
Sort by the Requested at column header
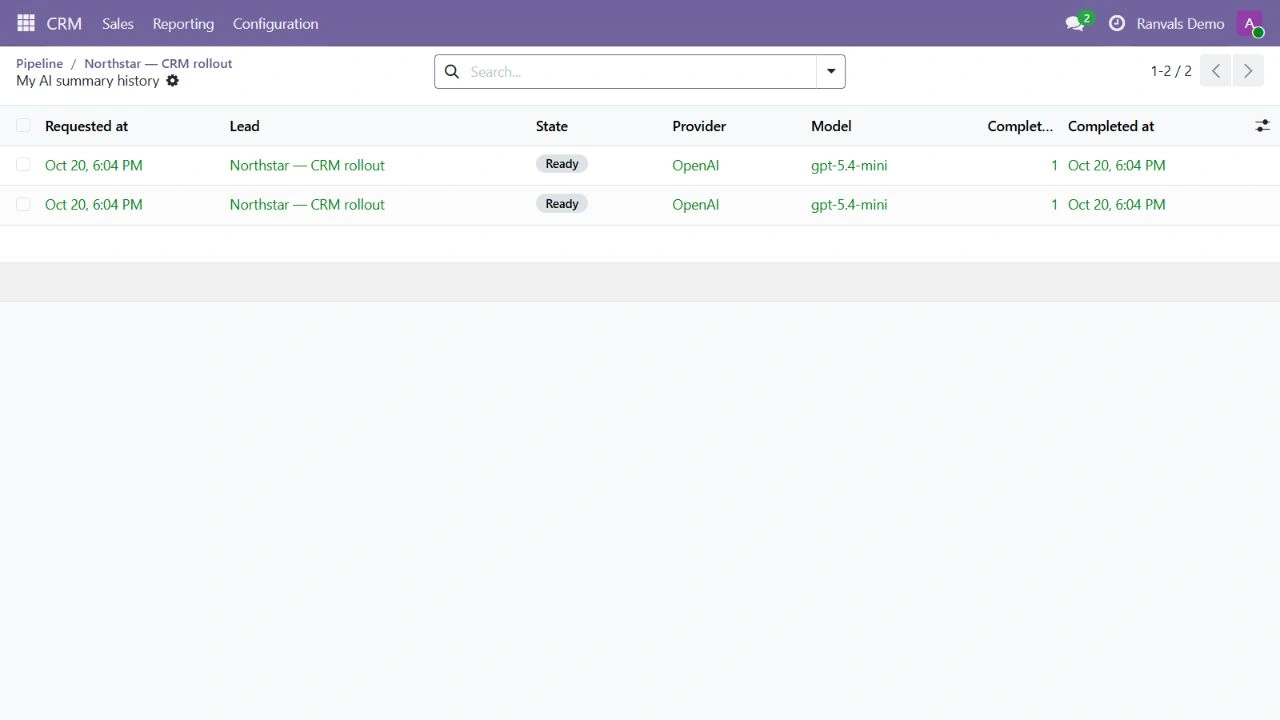[86, 126]
